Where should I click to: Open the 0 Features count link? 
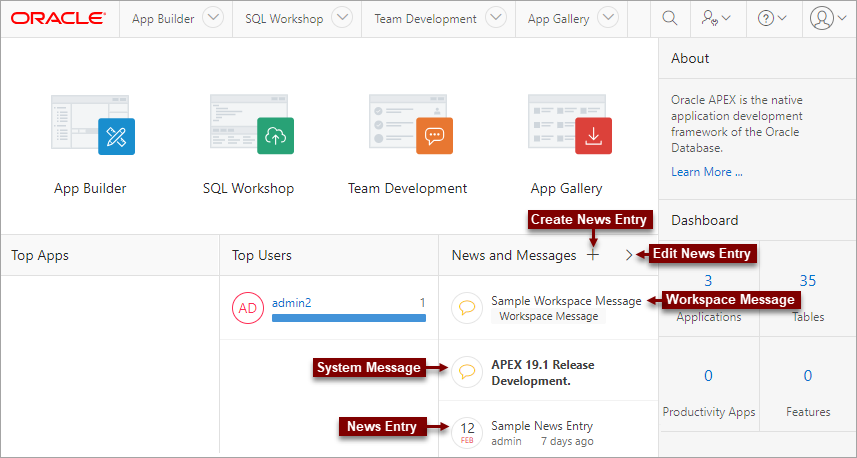tap(808, 375)
